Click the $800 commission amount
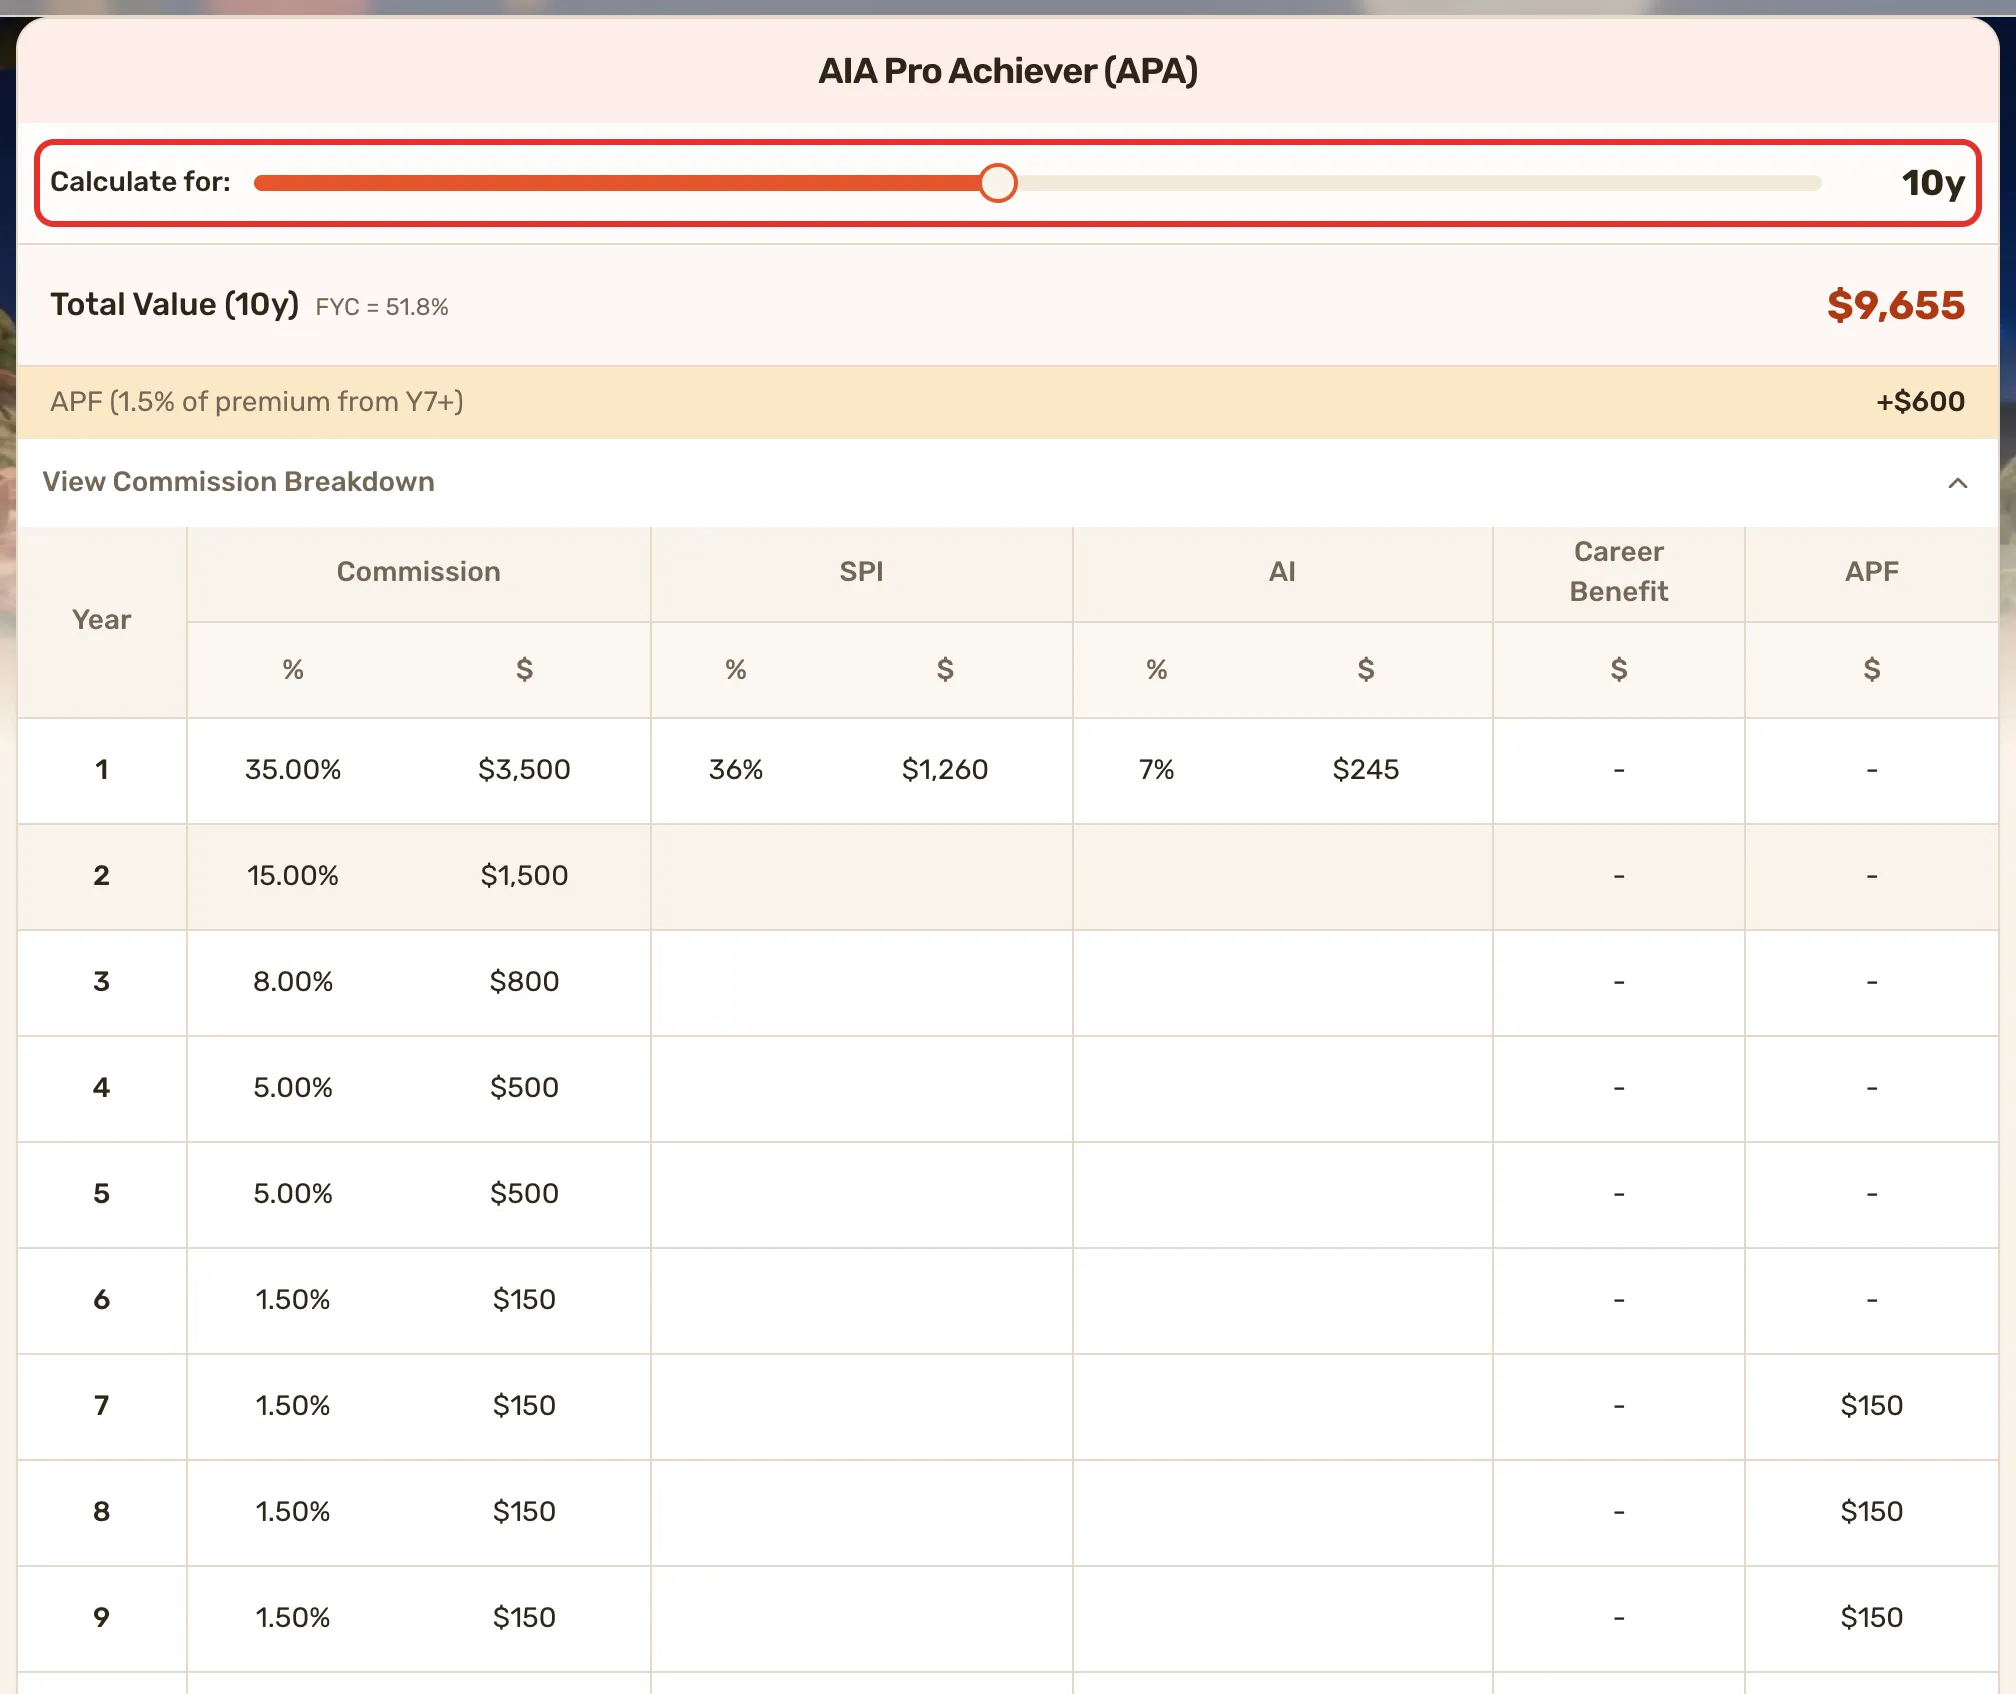This screenshot has width=2016, height=1694. 524,982
